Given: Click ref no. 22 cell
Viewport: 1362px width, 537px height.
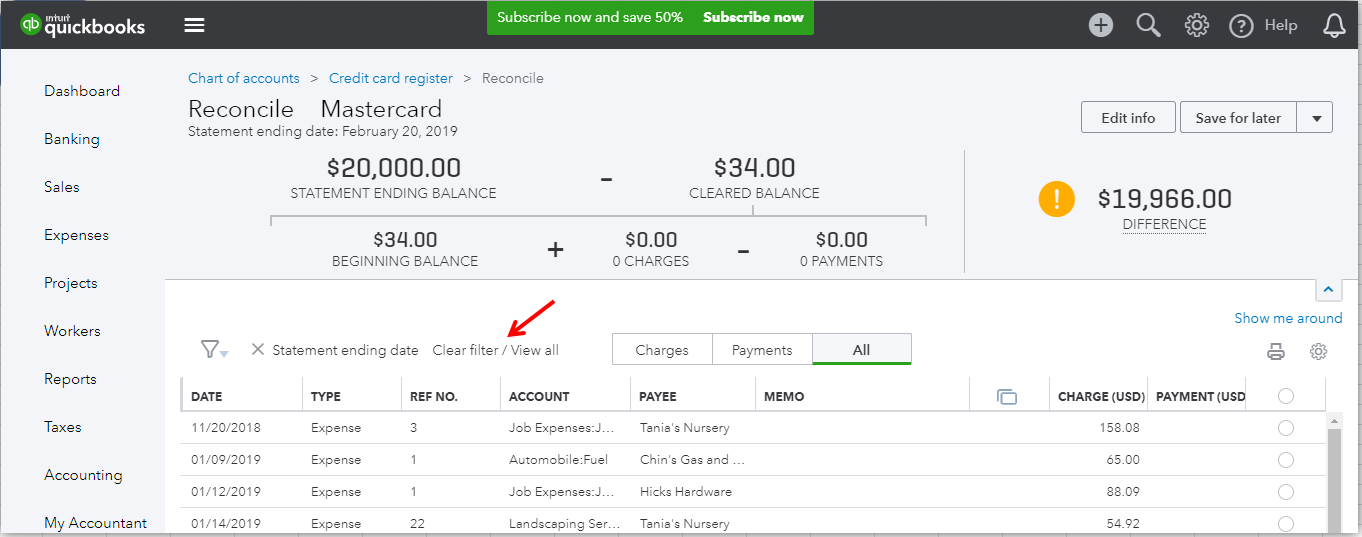Looking at the screenshot, I should pyautogui.click(x=418, y=524).
